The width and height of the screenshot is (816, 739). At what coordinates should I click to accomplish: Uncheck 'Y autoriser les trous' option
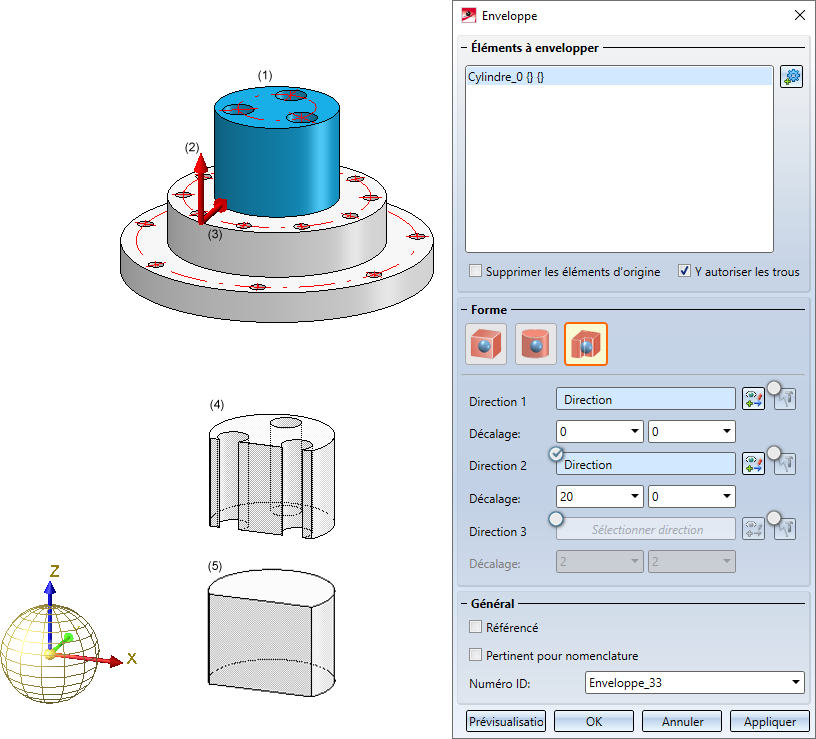pos(684,271)
